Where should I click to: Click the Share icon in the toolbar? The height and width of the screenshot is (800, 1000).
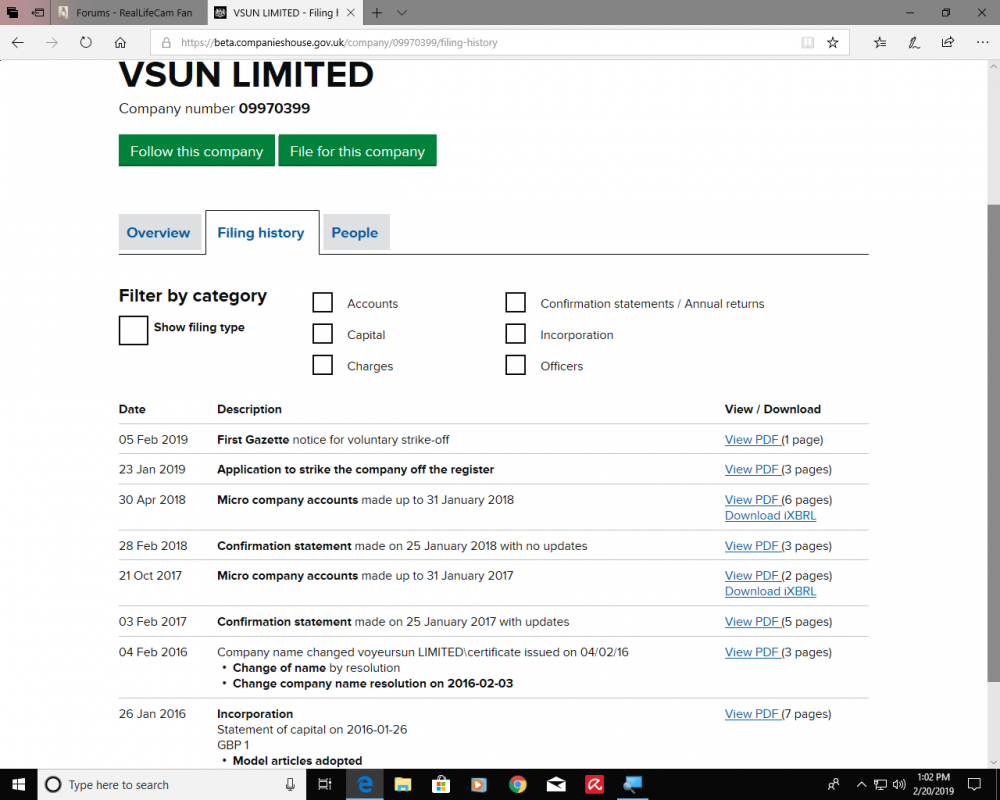(947, 42)
